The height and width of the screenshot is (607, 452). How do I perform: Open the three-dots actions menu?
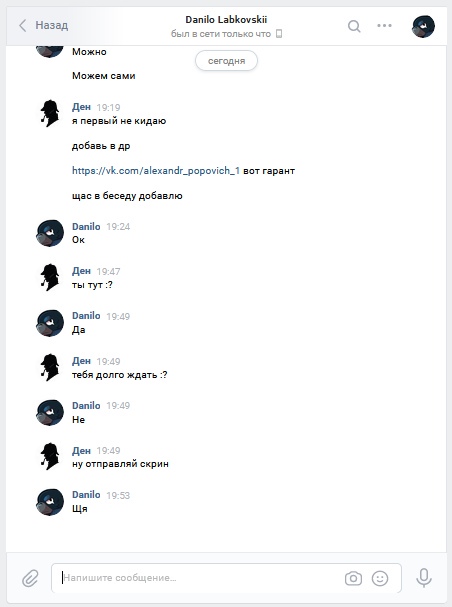[x=384, y=26]
